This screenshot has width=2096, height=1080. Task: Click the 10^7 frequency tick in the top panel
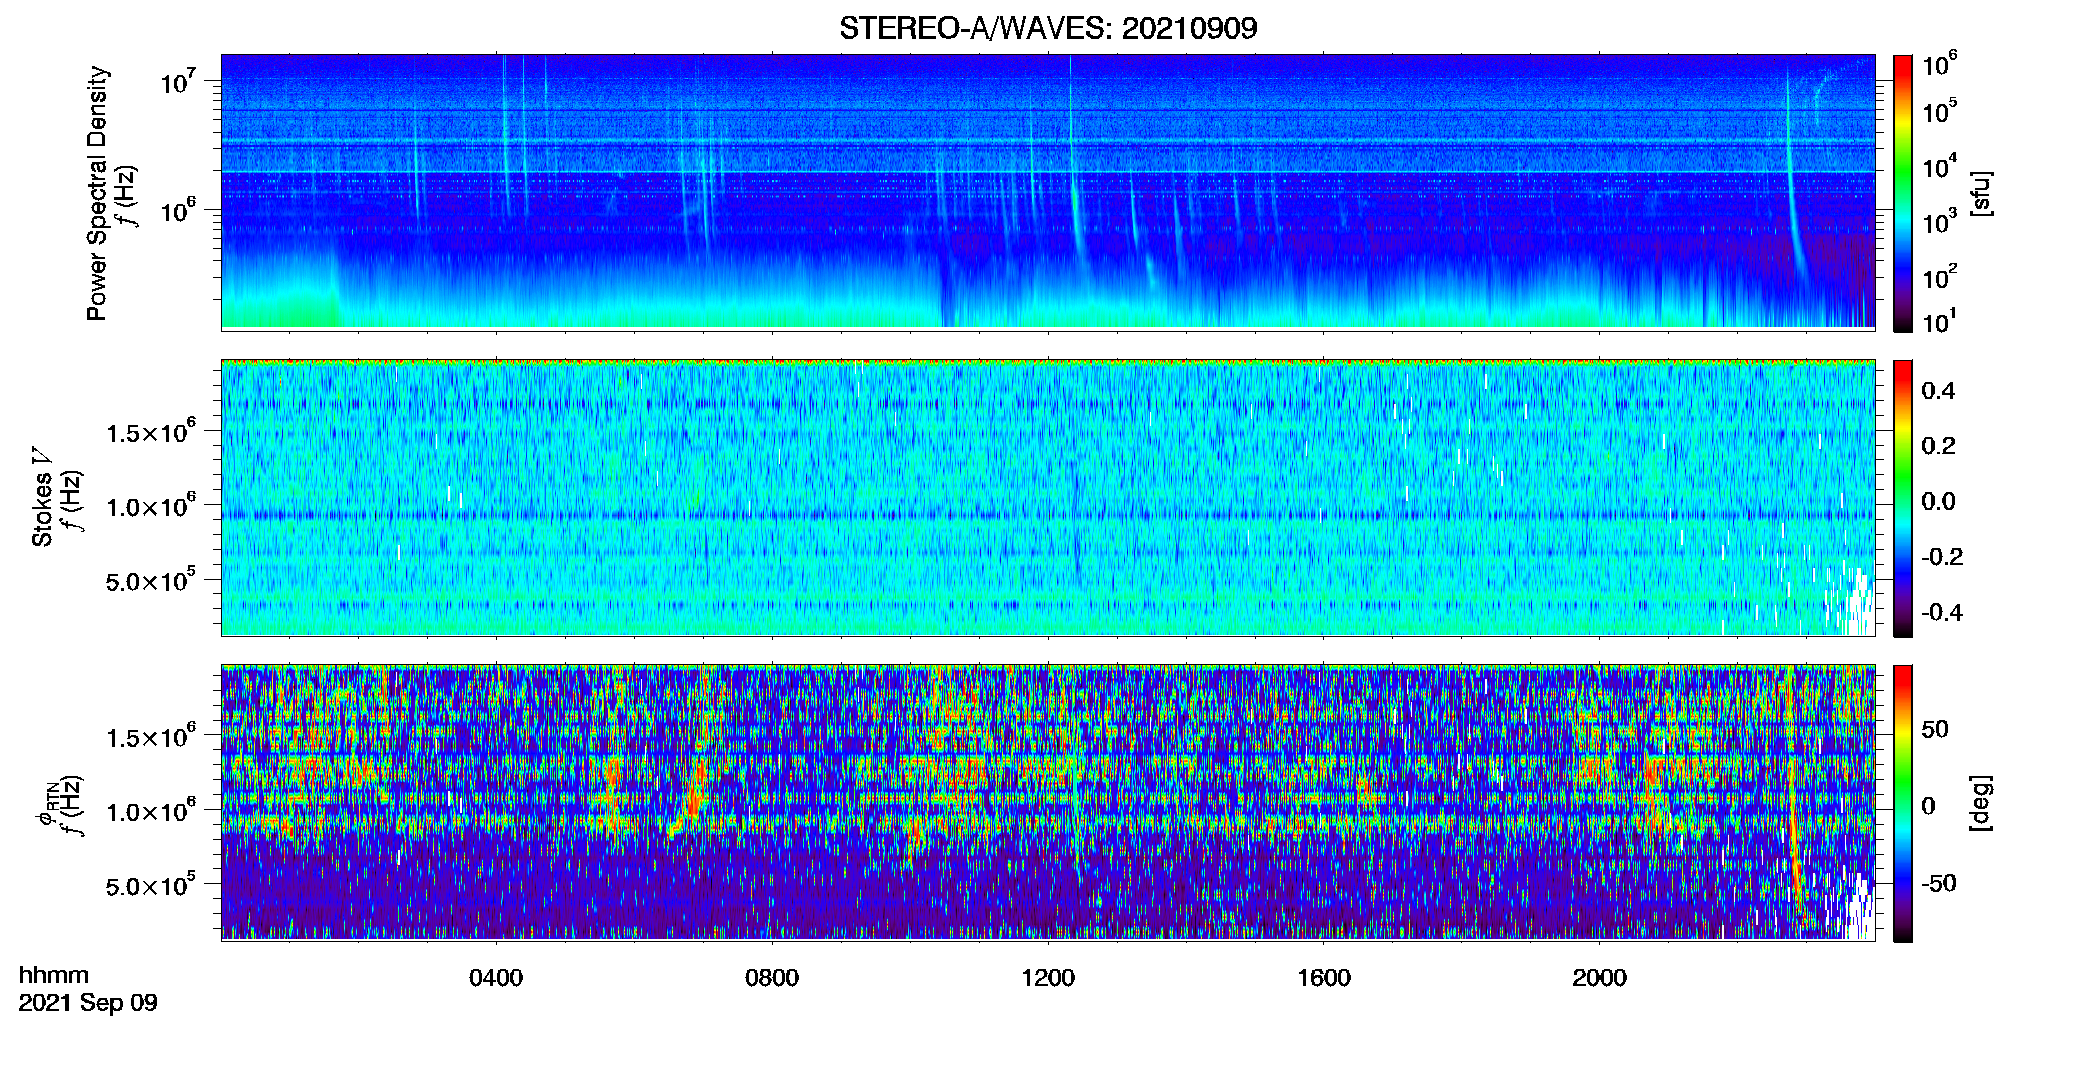(177, 80)
